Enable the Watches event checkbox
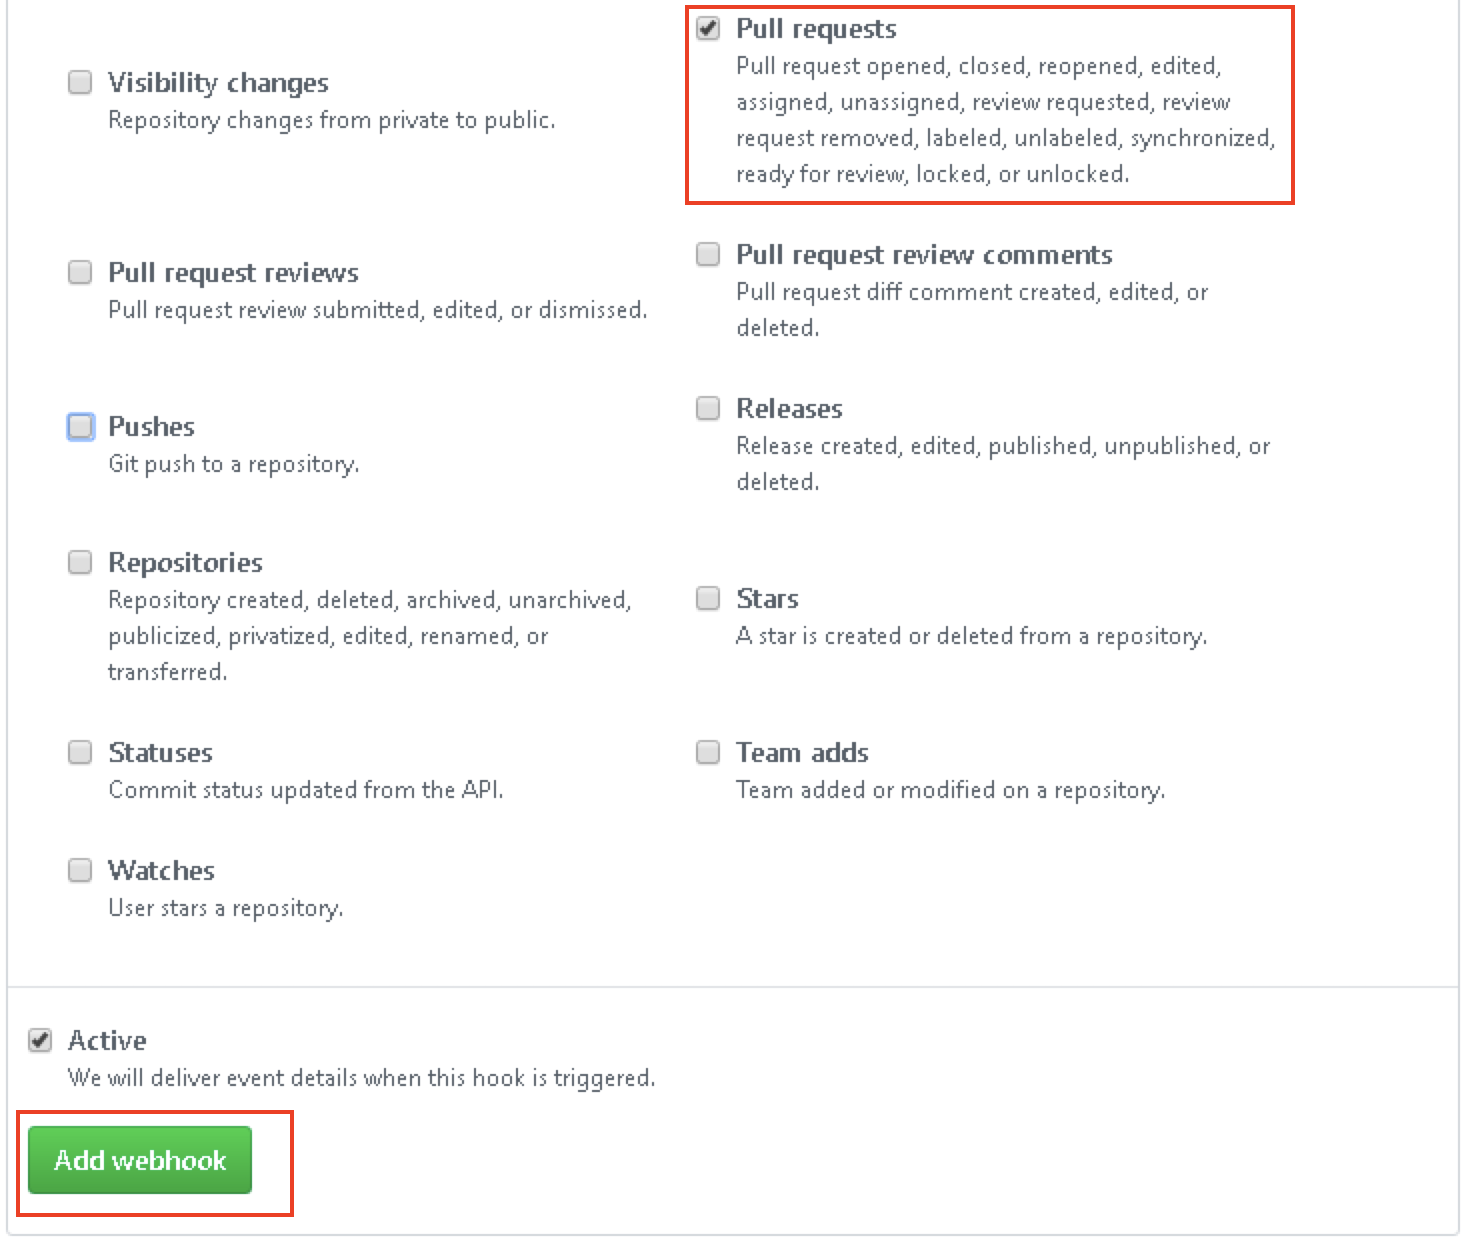The height and width of the screenshot is (1246, 1468). click(x=80, y=870)
